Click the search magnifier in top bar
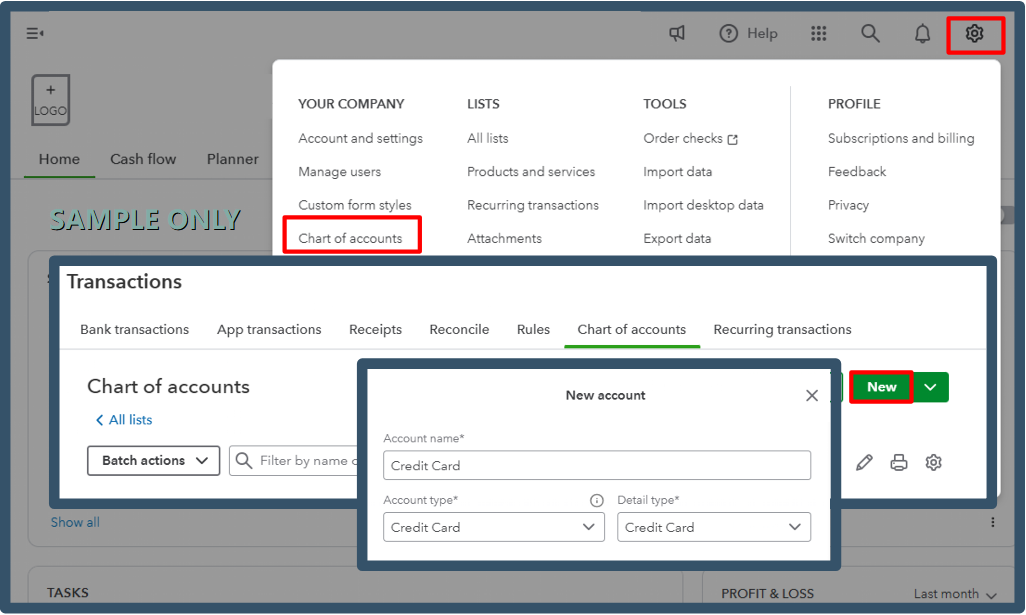 click(x=870, y=33)
